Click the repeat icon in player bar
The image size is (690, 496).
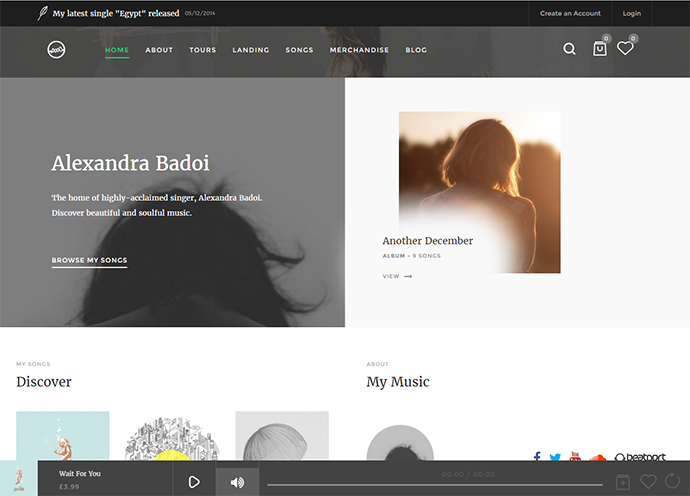(672, 481)
